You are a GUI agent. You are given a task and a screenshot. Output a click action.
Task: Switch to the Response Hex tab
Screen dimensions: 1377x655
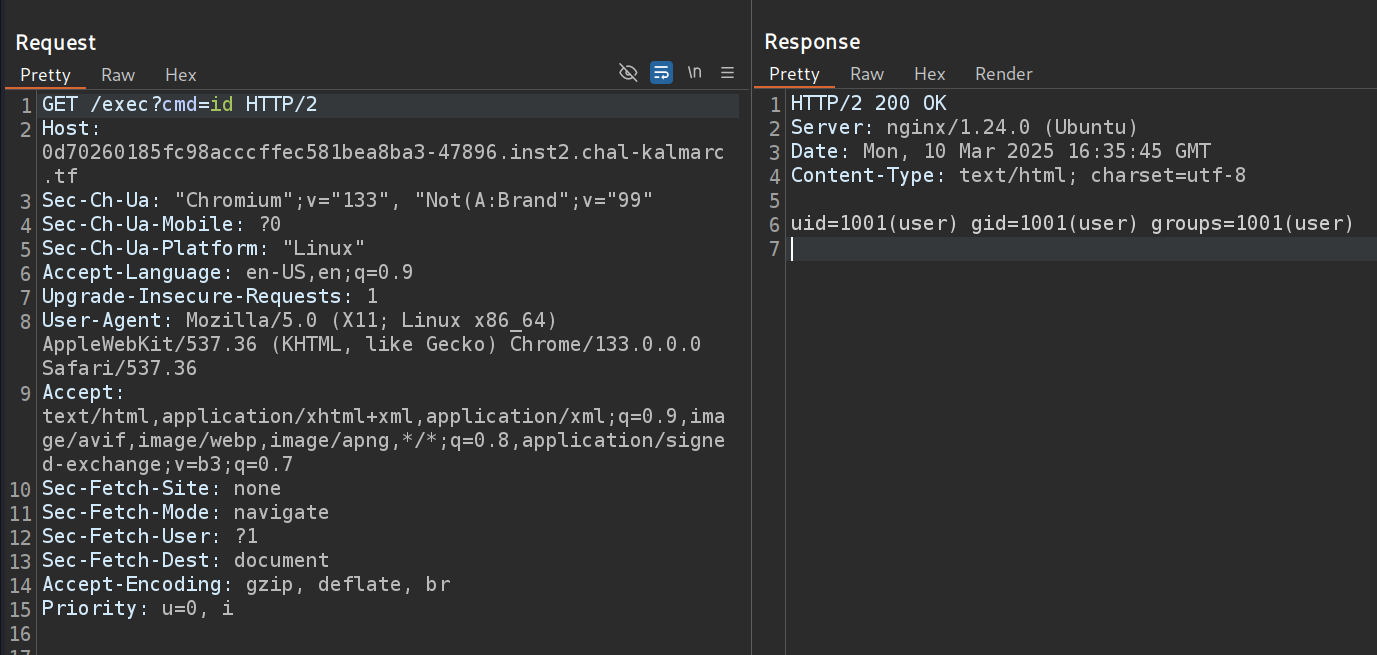(x=929, y=74)
